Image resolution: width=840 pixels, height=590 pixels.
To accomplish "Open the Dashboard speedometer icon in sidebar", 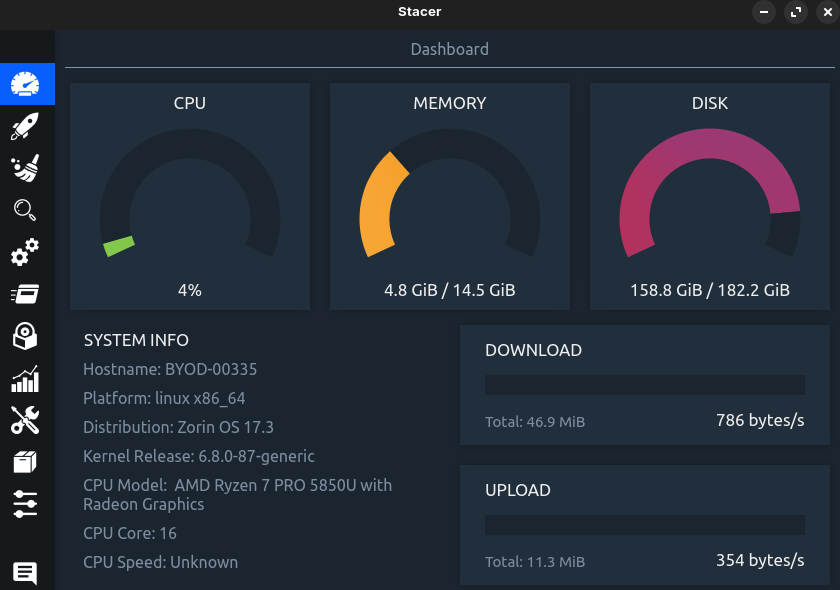I will (26, 85).
